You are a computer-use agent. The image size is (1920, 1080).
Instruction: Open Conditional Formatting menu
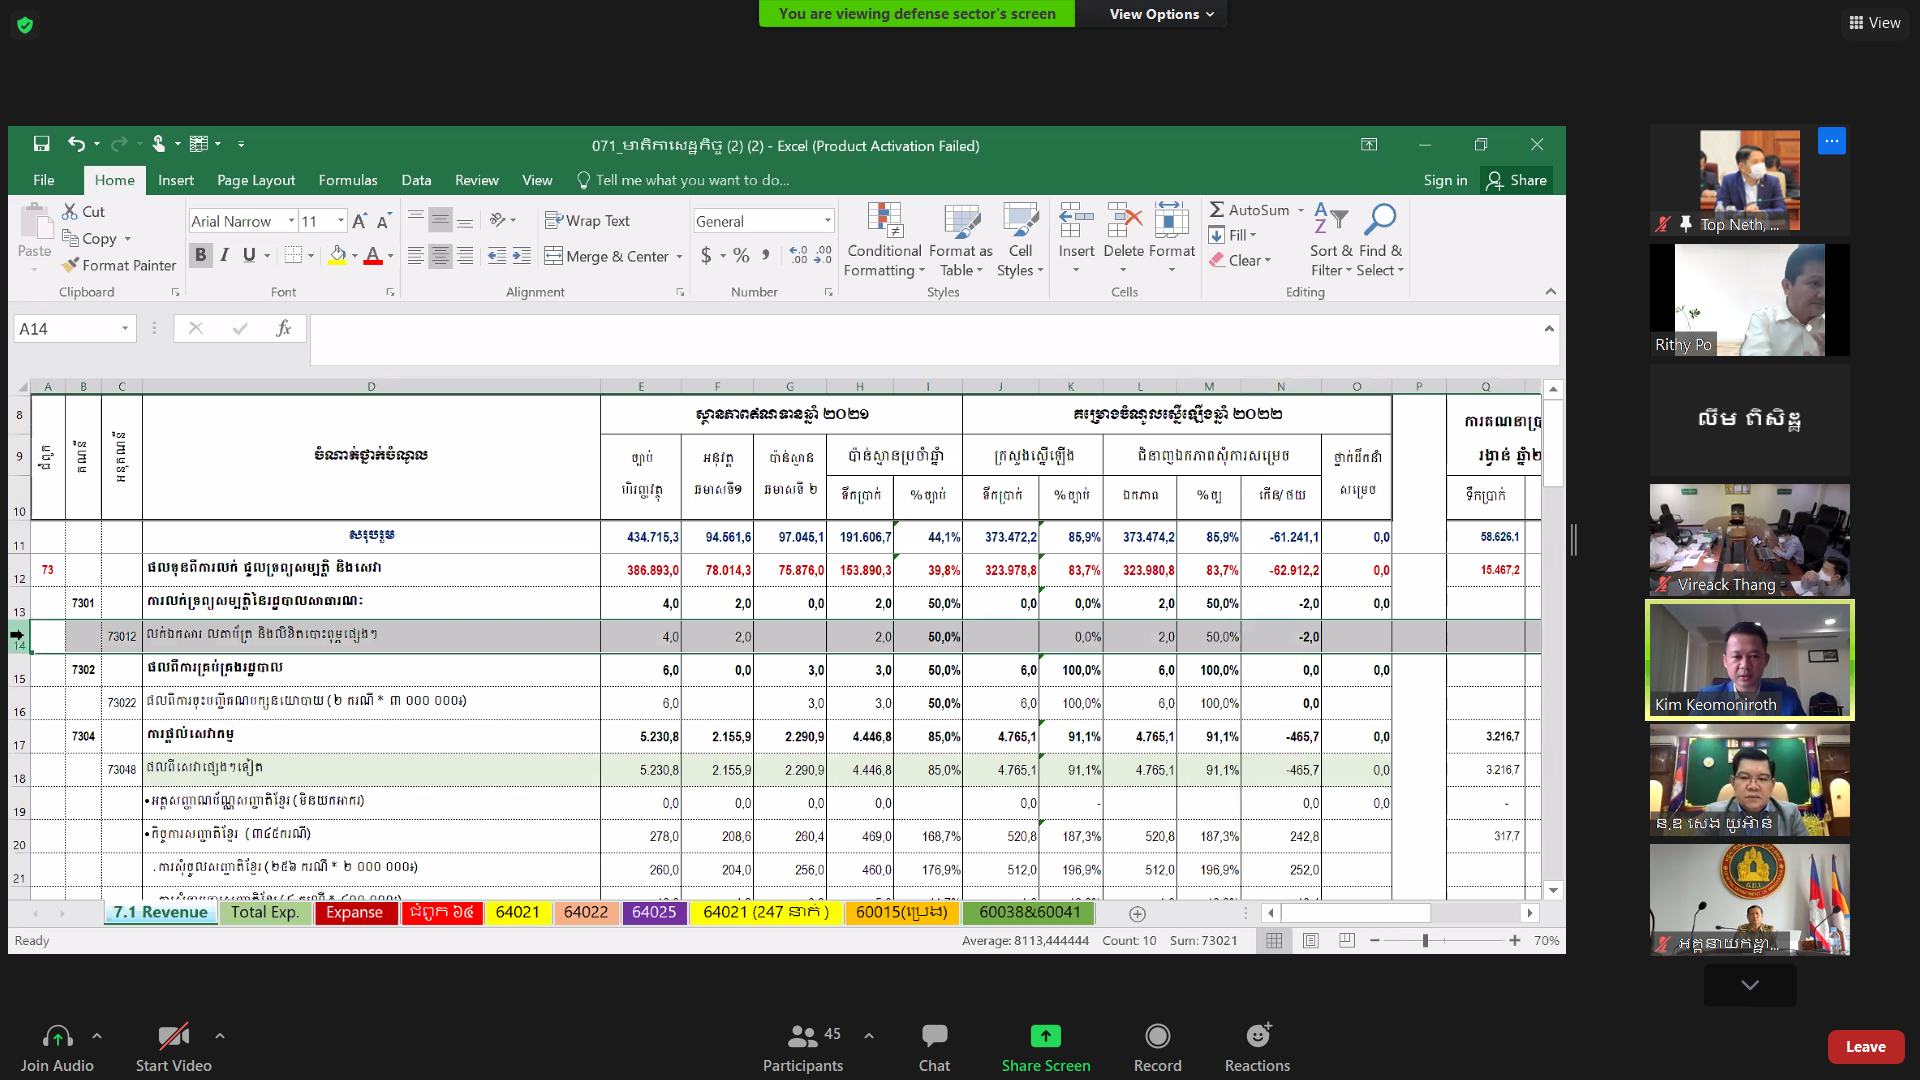[884, 240]
